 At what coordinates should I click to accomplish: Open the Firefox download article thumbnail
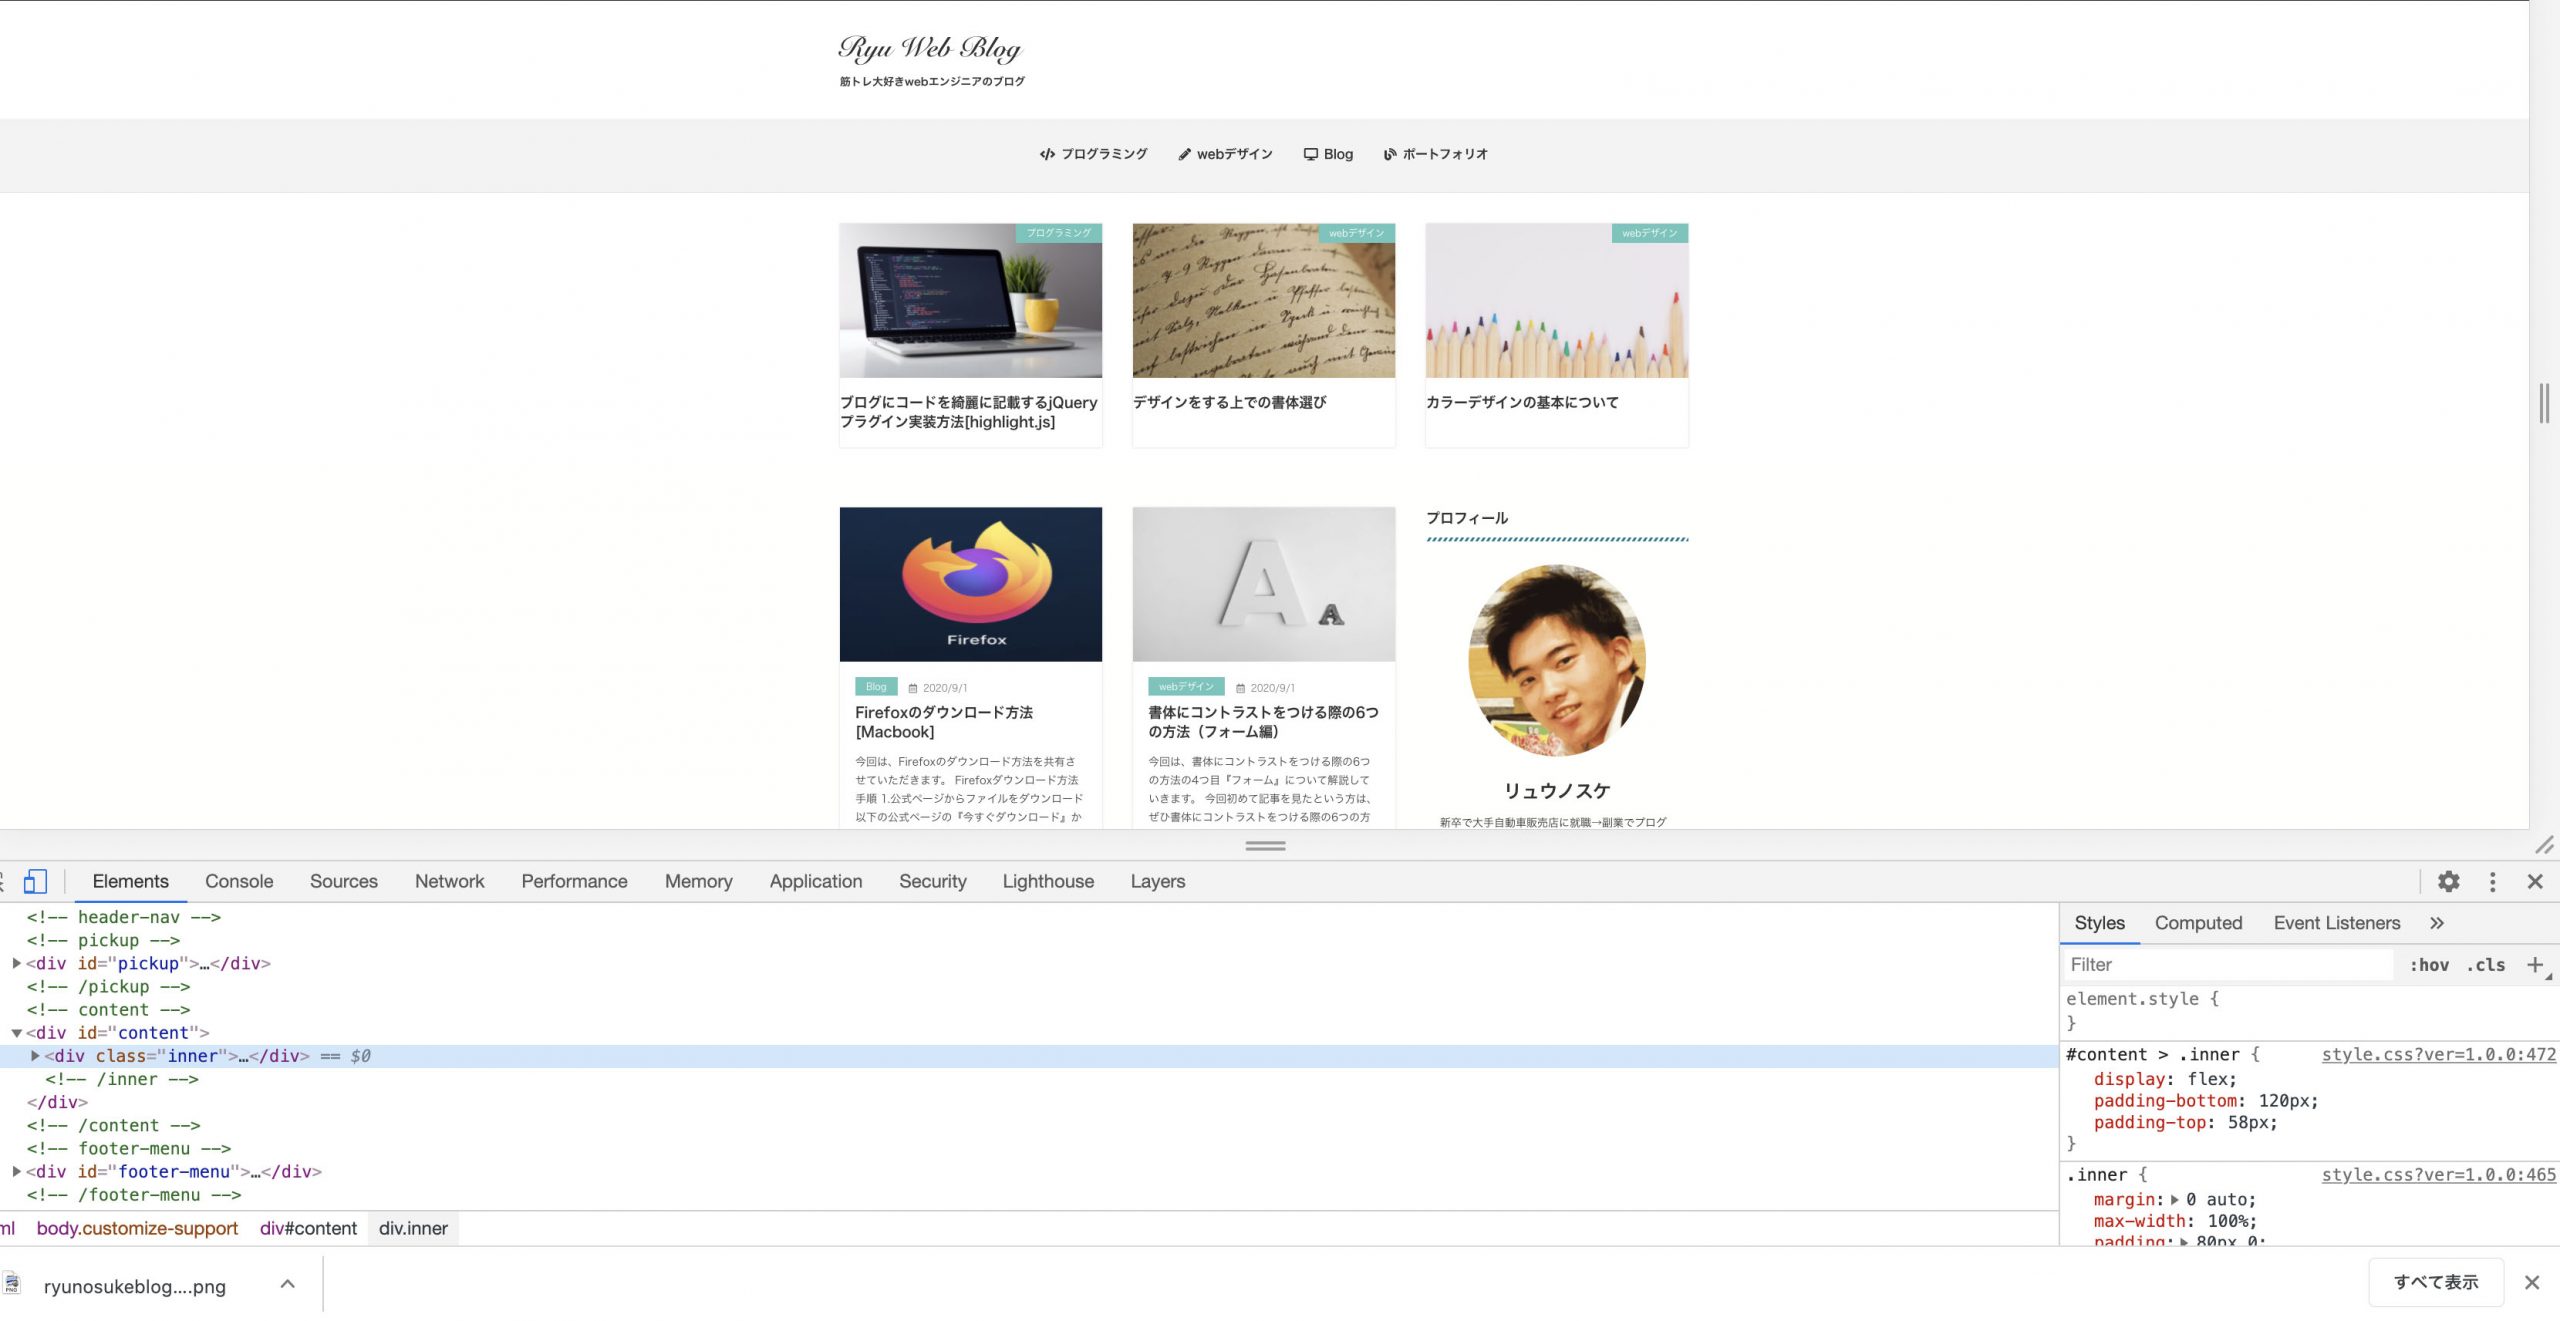click(970, 584)
